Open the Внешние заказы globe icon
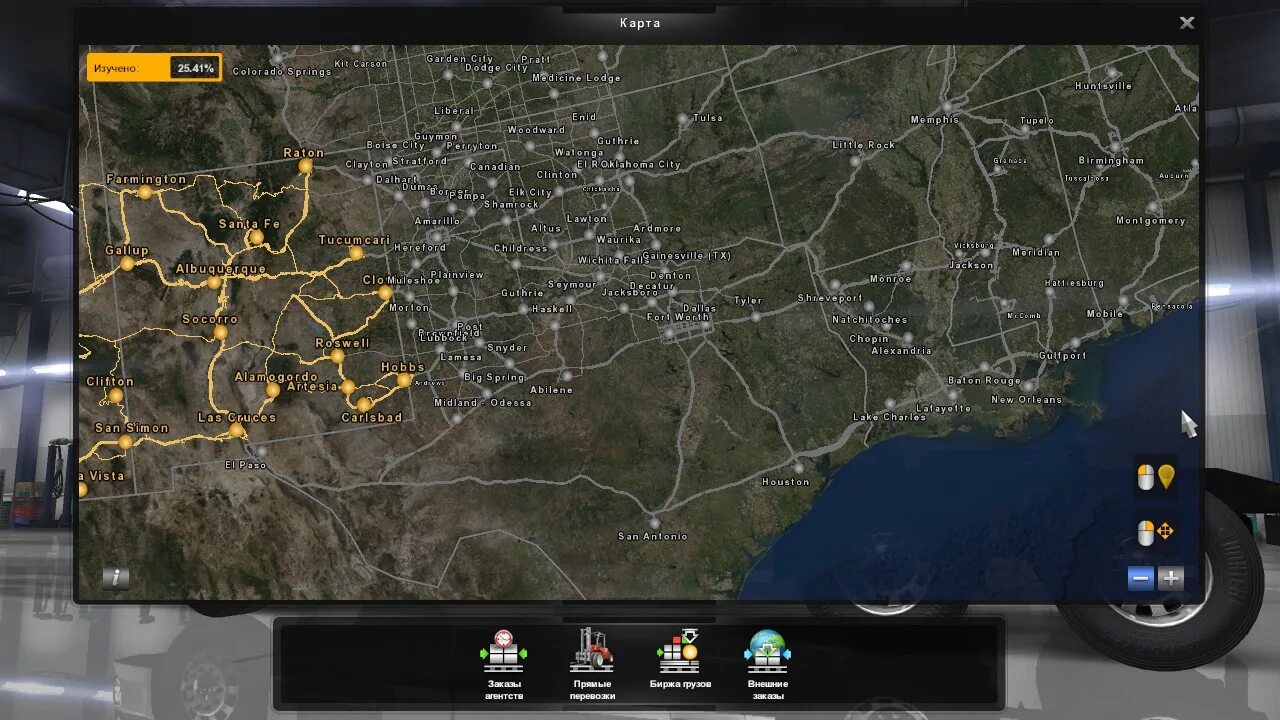1280x720 pixels. 767,651
